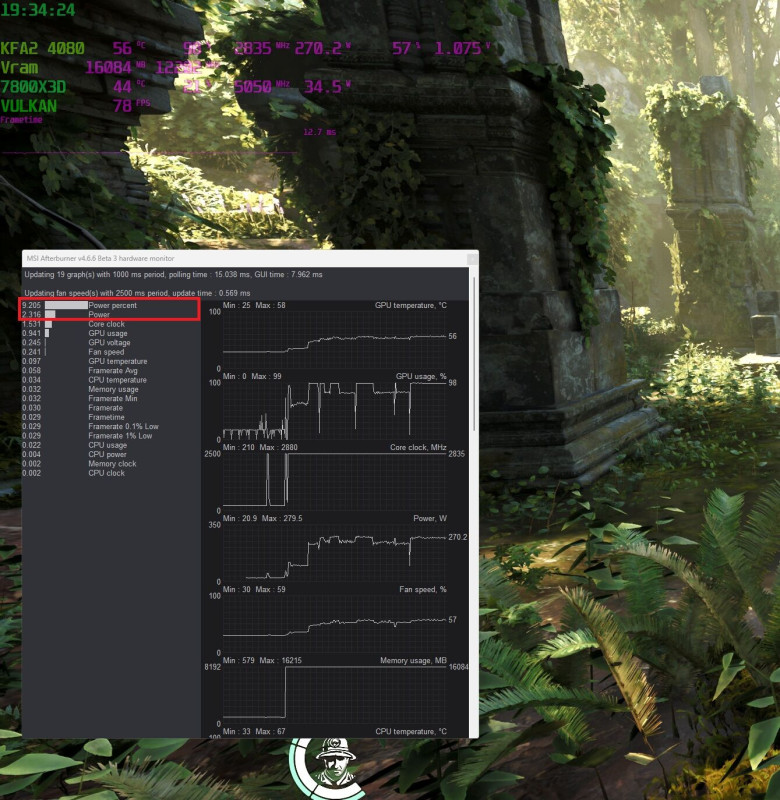Click the 'Updating 19 graph(s)' status line
This screenshot has height=800, width=780.
click(x=173, y=274)
